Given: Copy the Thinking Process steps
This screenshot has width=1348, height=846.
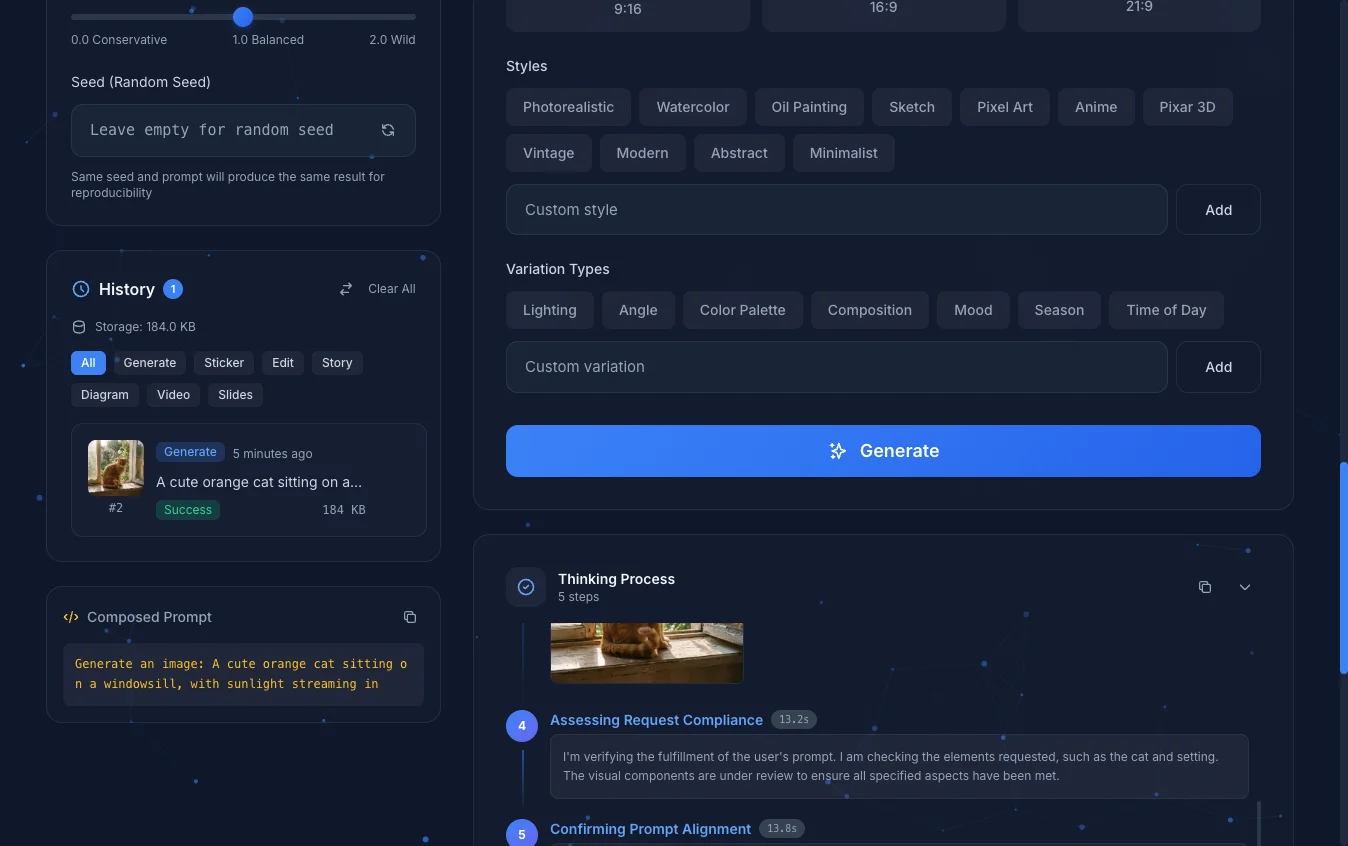Looking at the screenshot, I should click(1205, 587).
